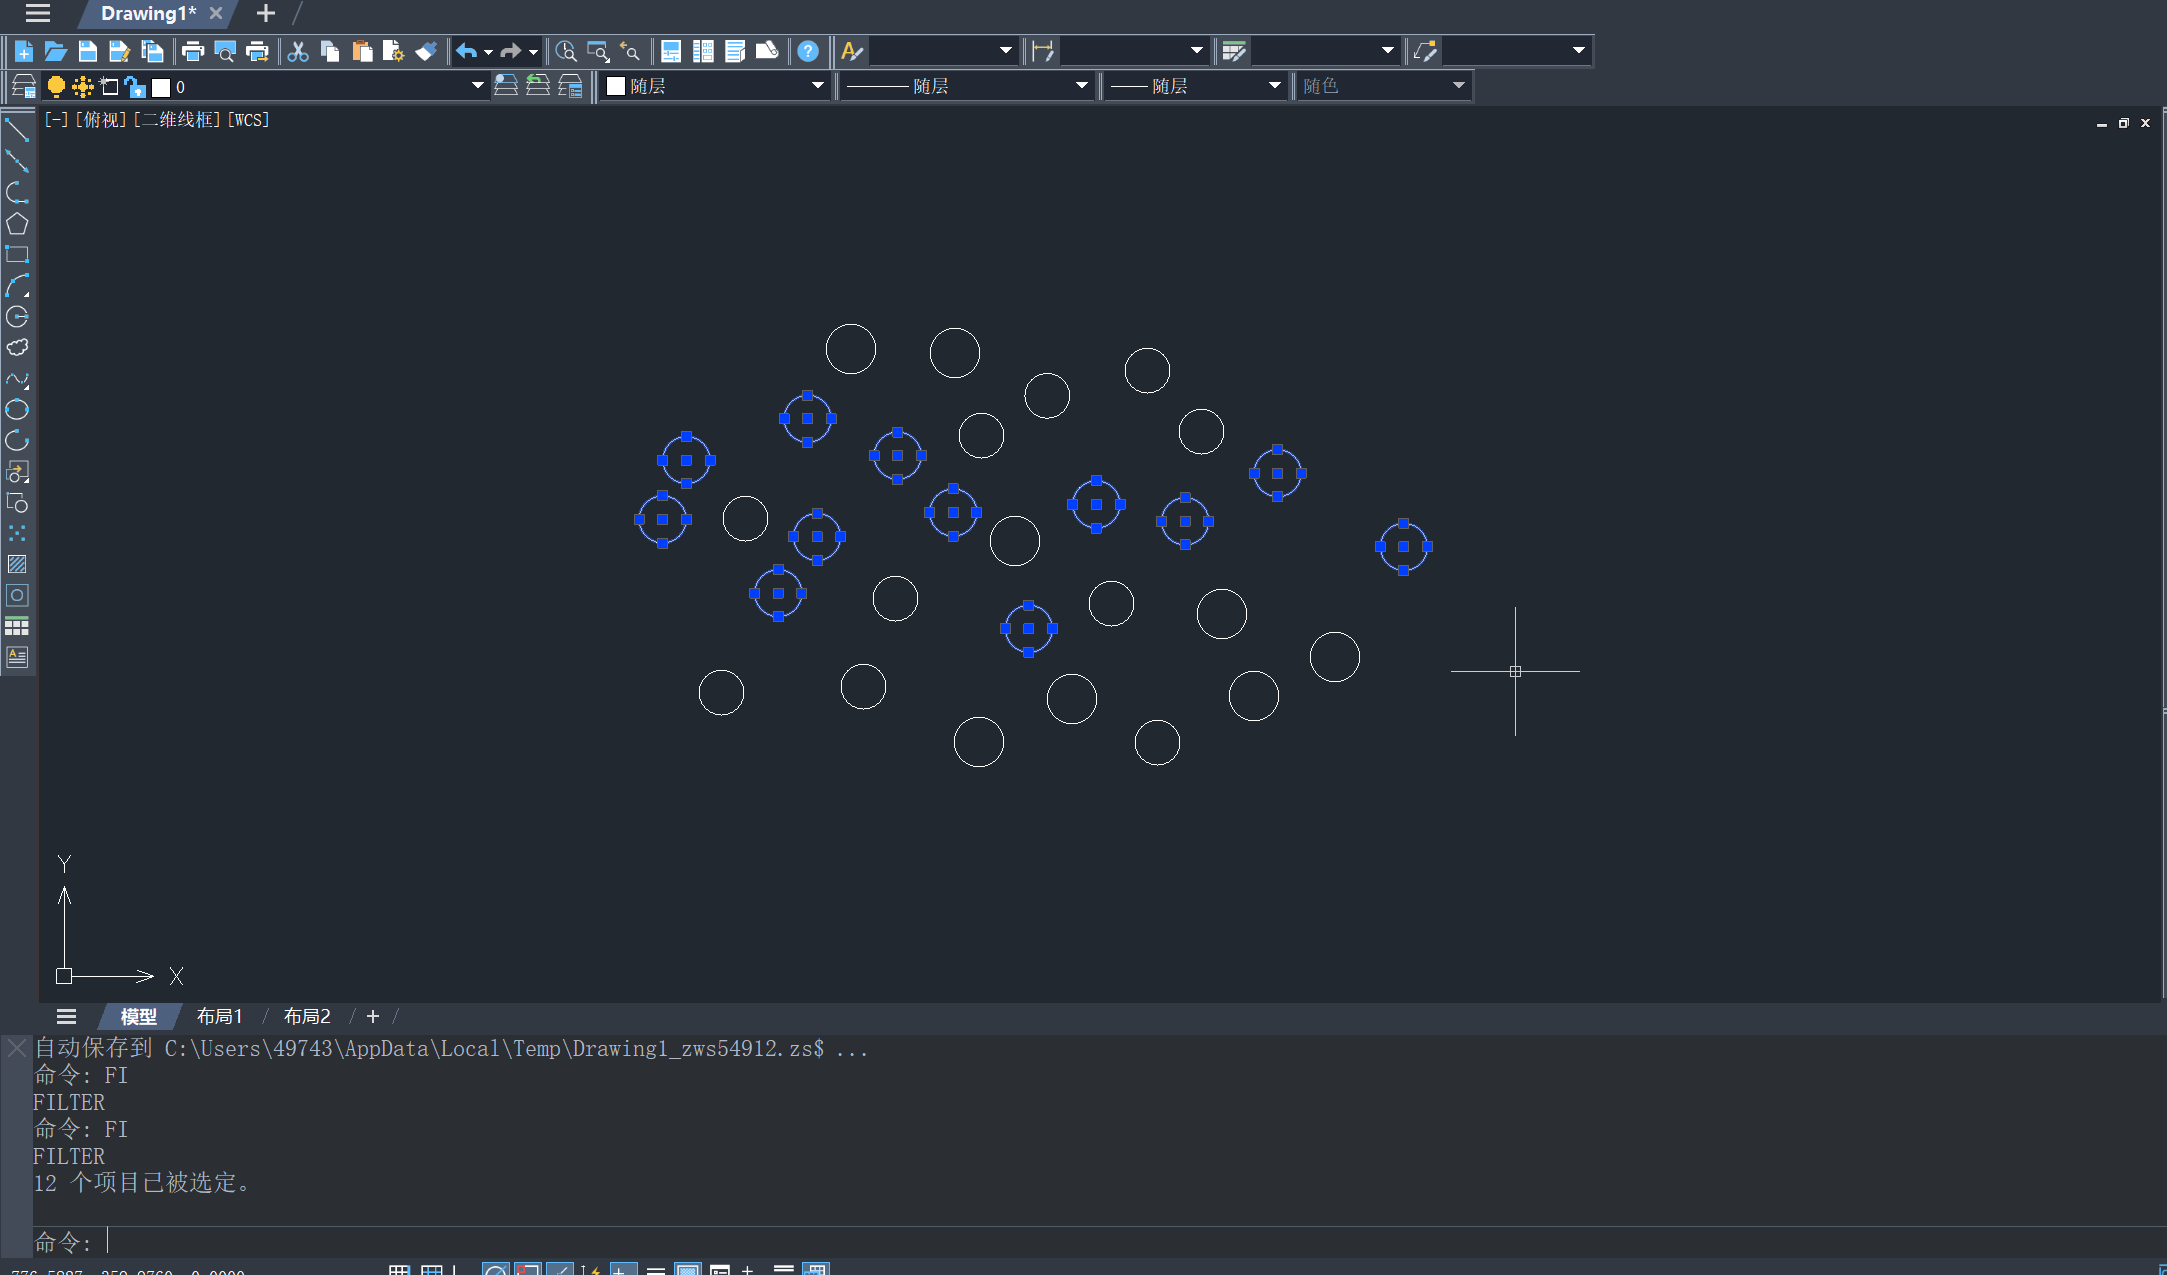Image resolution: width=2167 pixels, height=1275 pixels.
Task: Open the 随层 color dropdown
Action: tap(817, 86)
